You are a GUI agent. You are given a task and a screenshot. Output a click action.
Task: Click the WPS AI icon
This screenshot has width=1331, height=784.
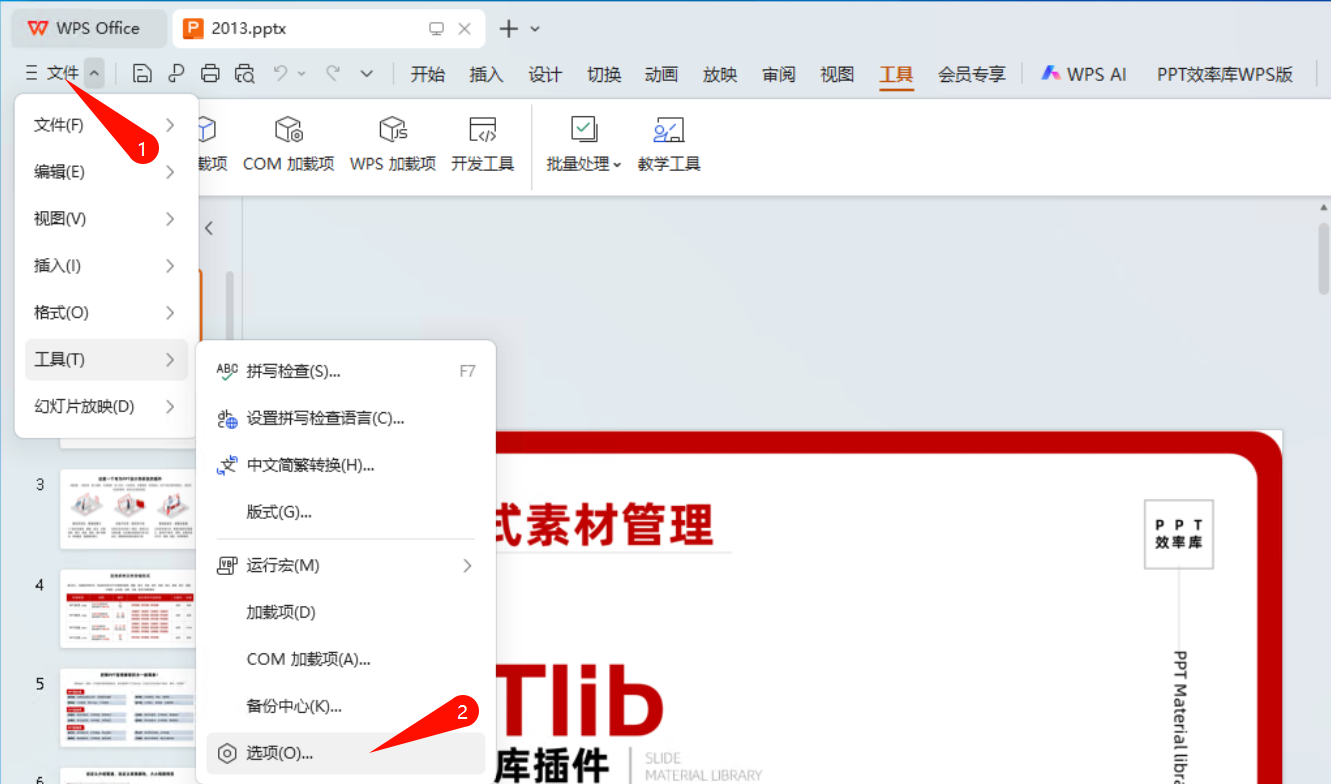[1050, 73]
